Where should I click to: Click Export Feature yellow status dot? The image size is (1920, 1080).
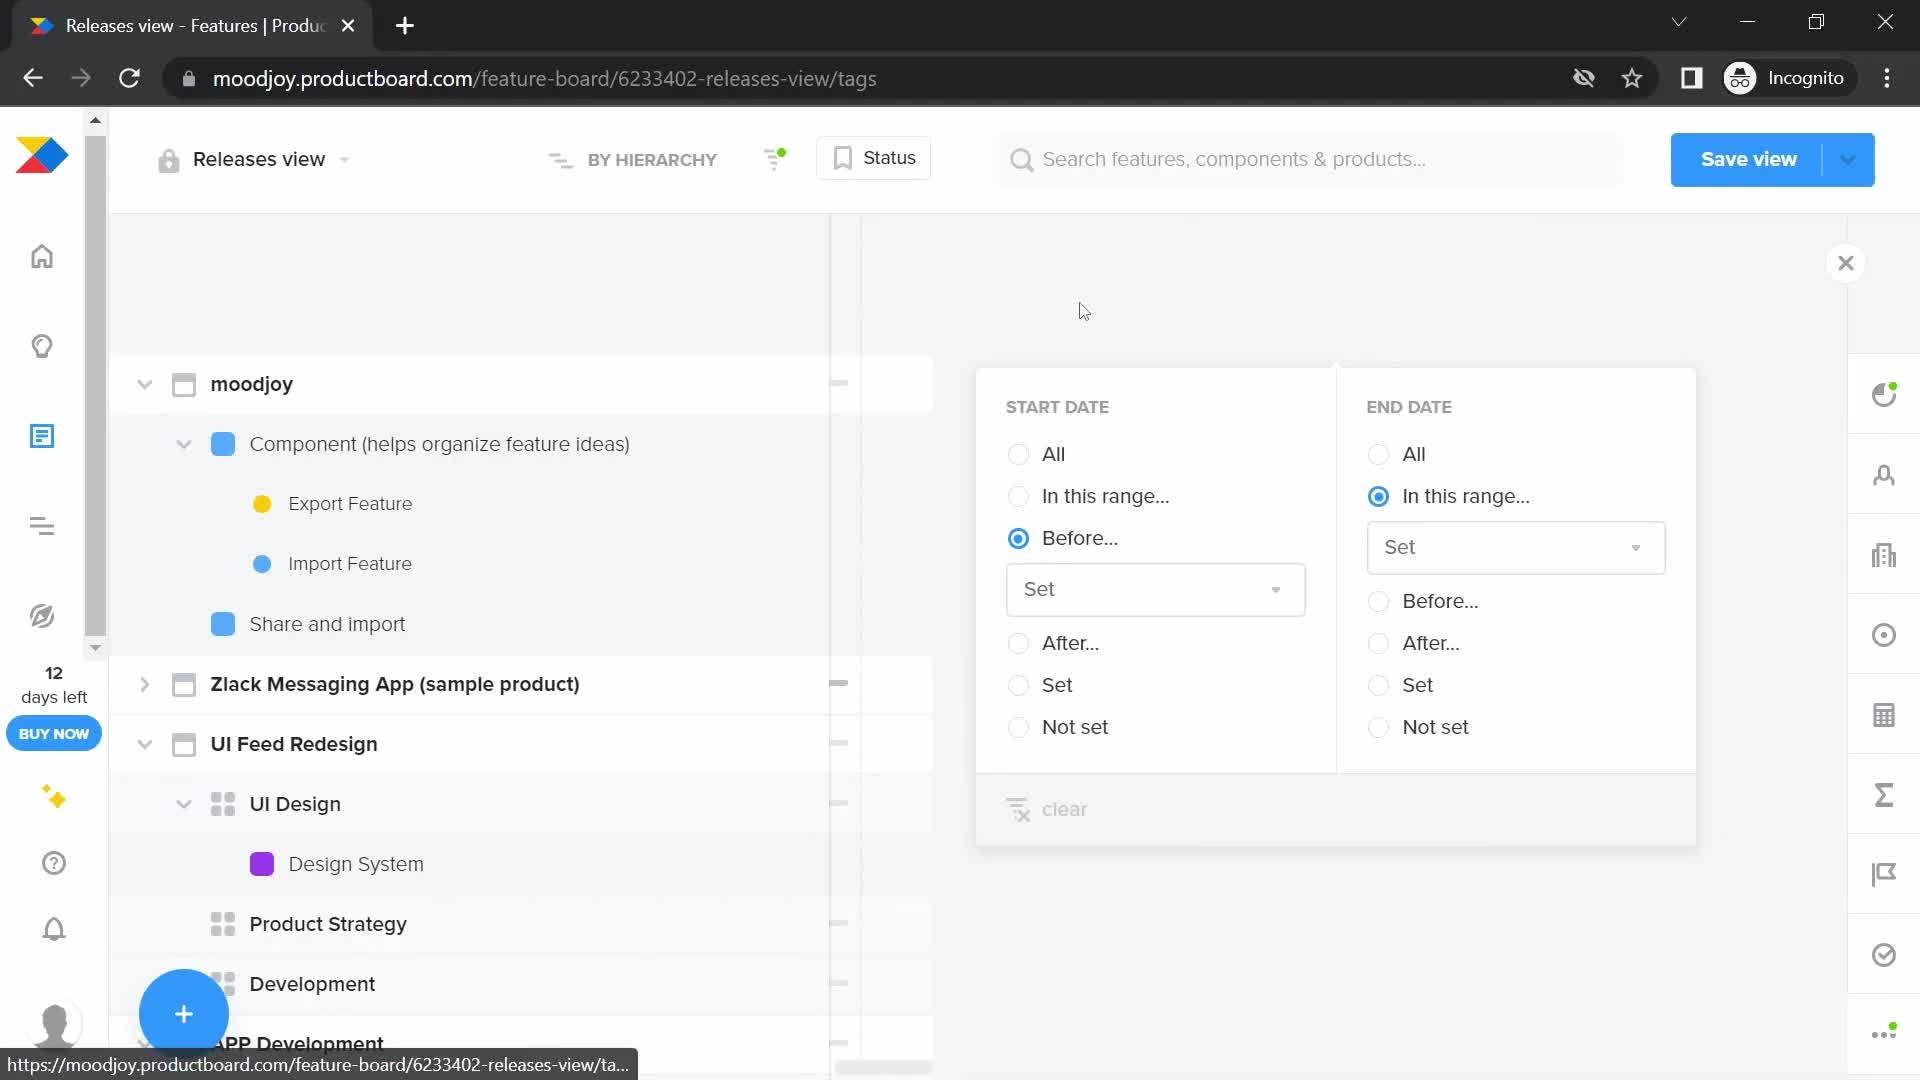coord(262,504)
